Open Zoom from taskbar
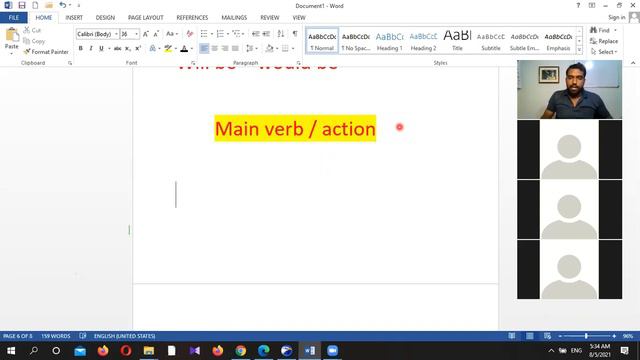 pyautogui.click(x=333, y=351)
